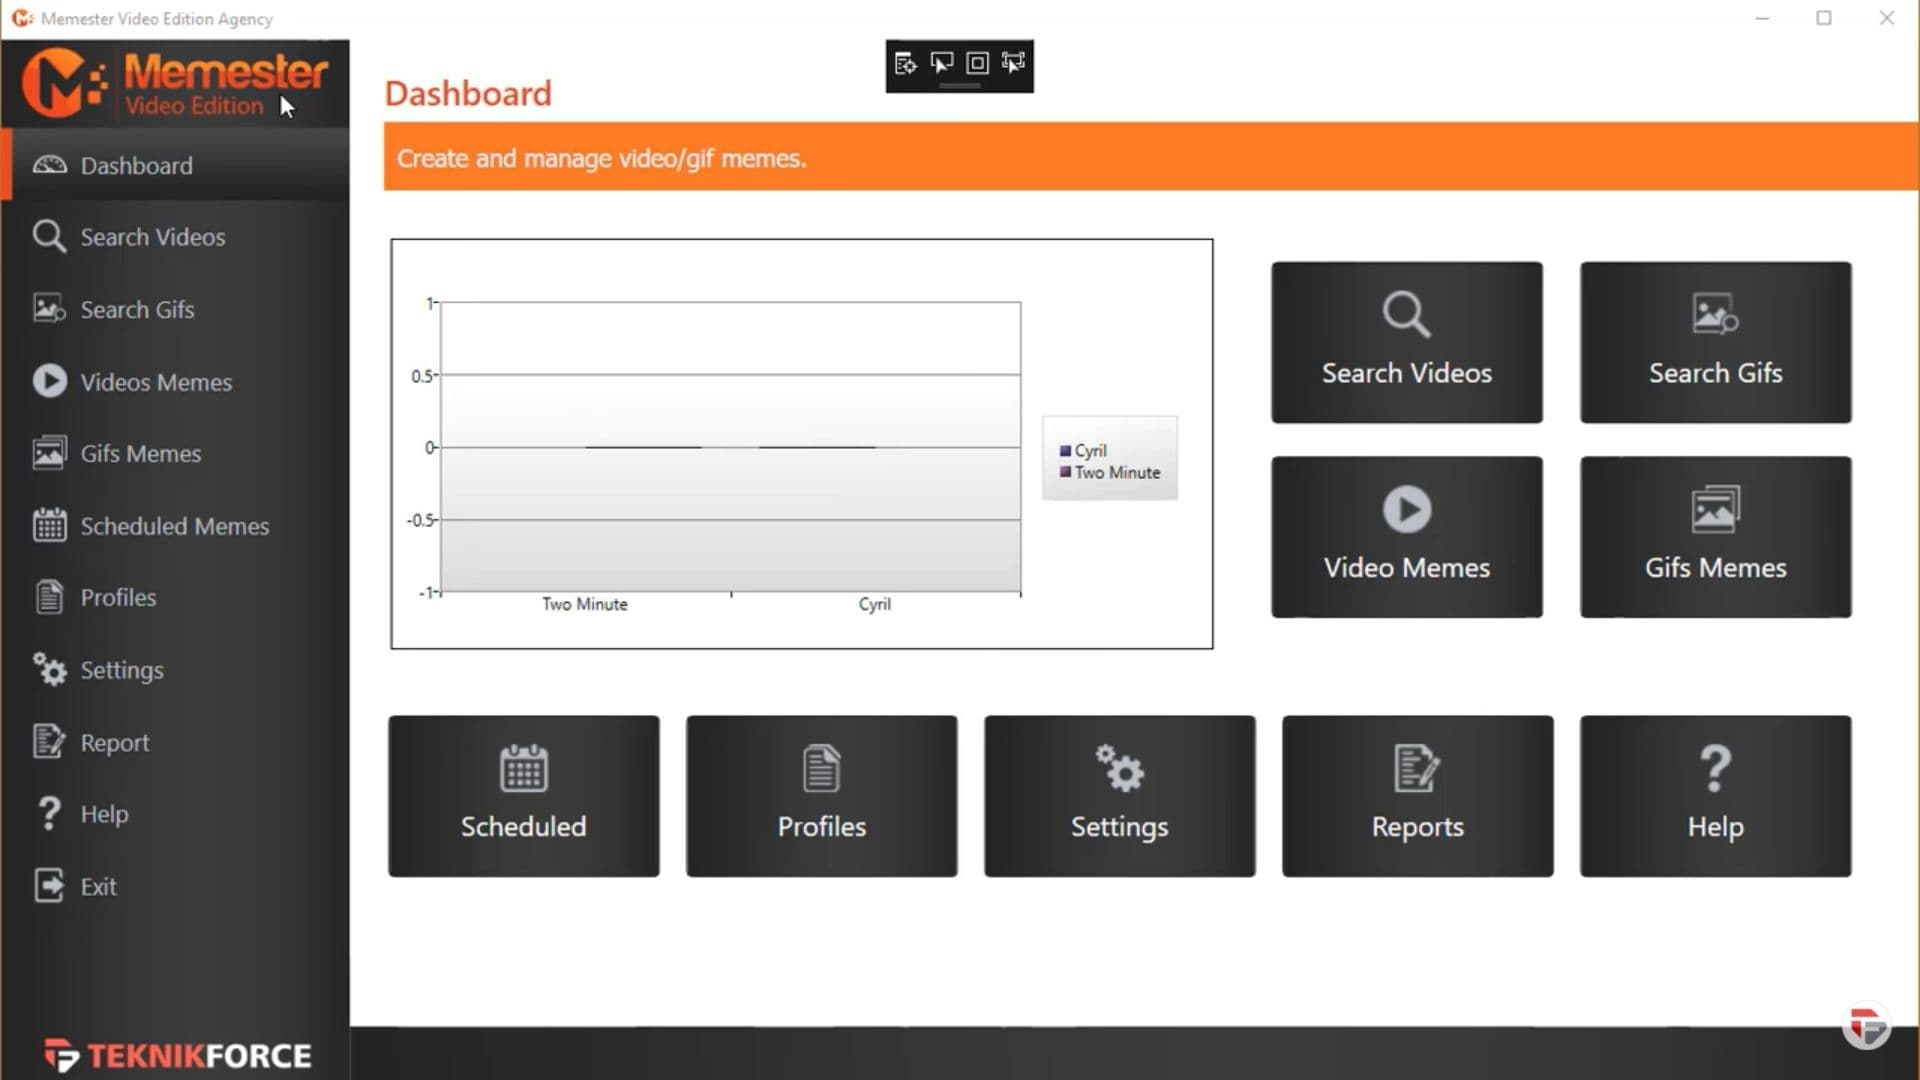Click the "Cyril" label on chart x-axis
The image size is (1920, 1080).
874,604
